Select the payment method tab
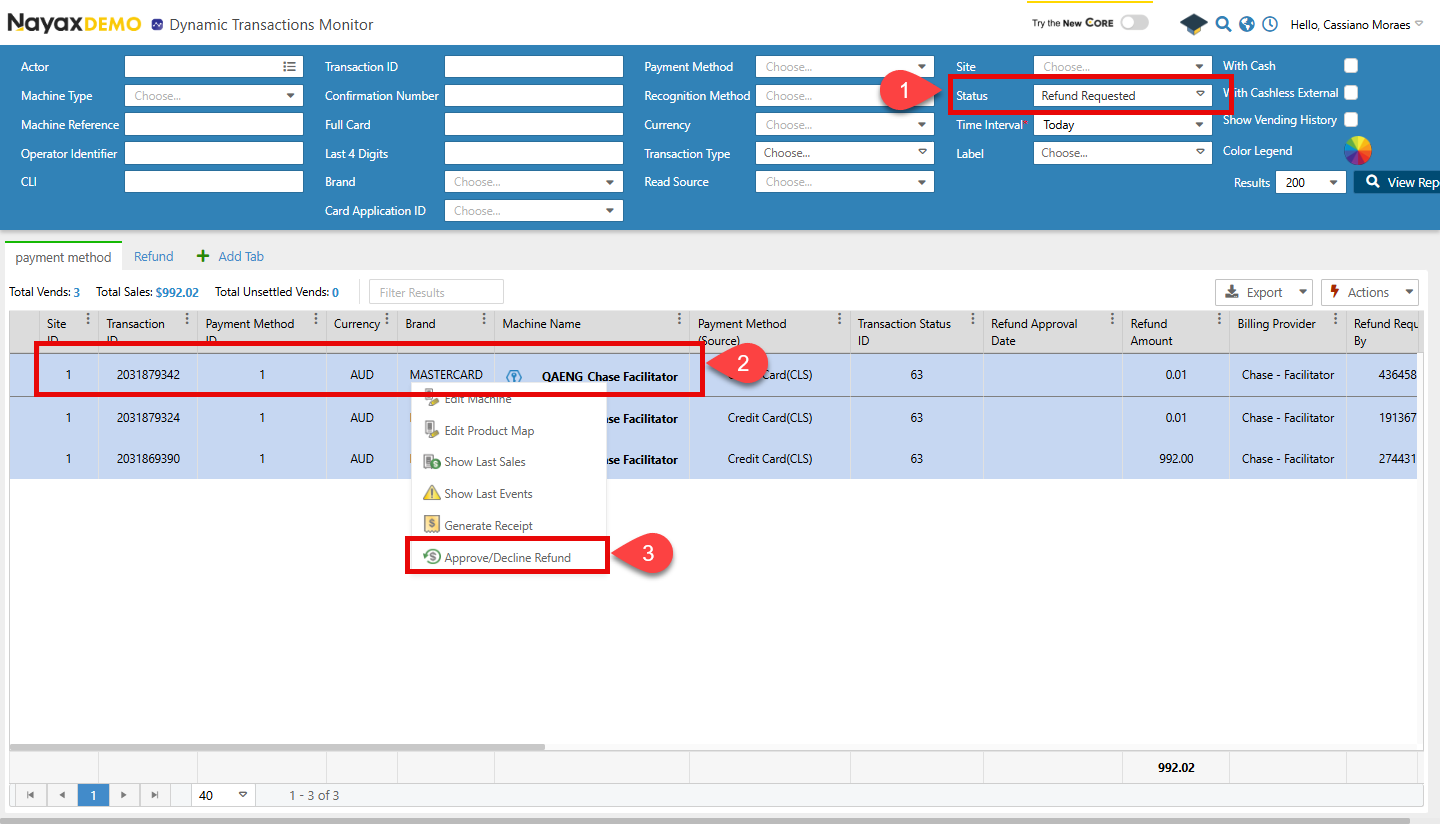The height and width of the screenshot is (824, 1440). pos(63,257)
